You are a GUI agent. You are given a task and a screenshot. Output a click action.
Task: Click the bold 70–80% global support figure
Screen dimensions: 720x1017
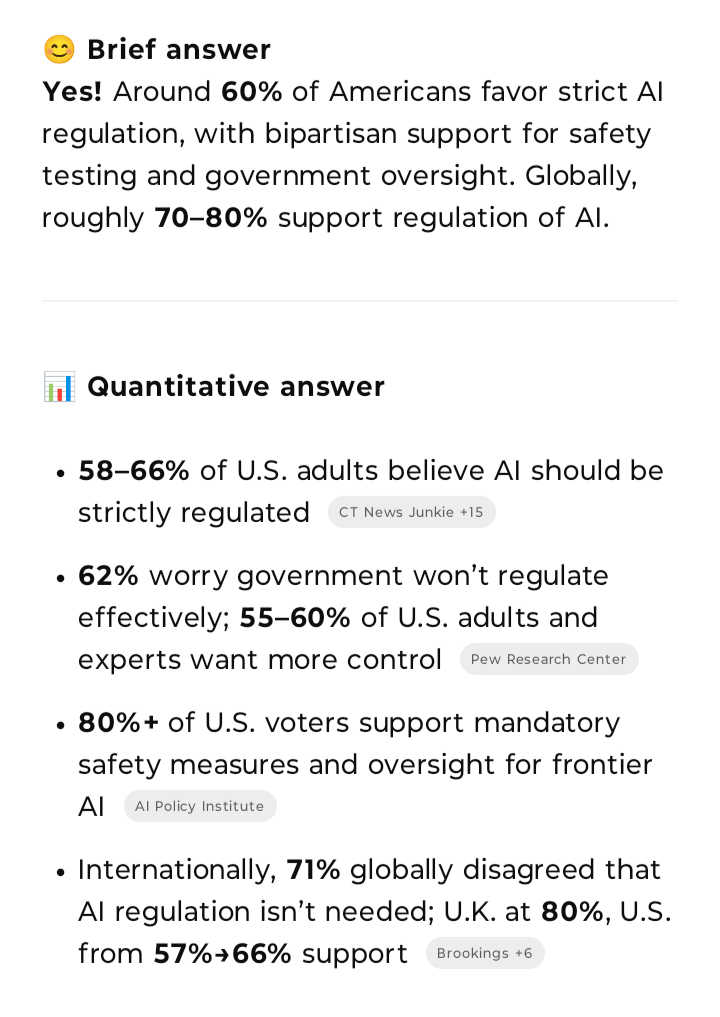(x=211, y=218)
